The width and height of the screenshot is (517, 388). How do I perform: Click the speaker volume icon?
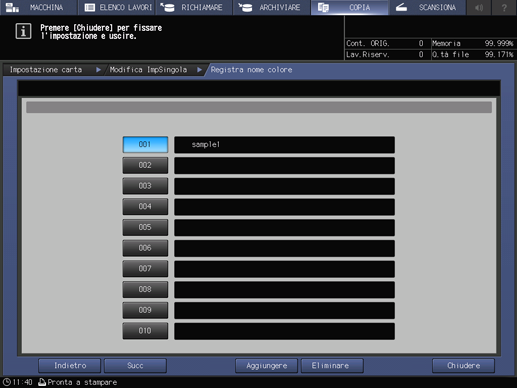point(479,7)
